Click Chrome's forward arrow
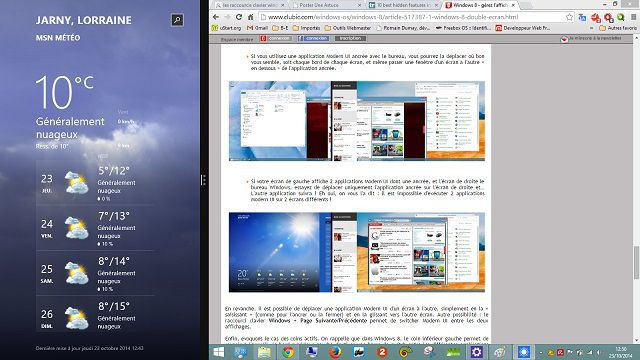Image resolution: width=640 pixels, height=360 pixels. coord(227,17)
